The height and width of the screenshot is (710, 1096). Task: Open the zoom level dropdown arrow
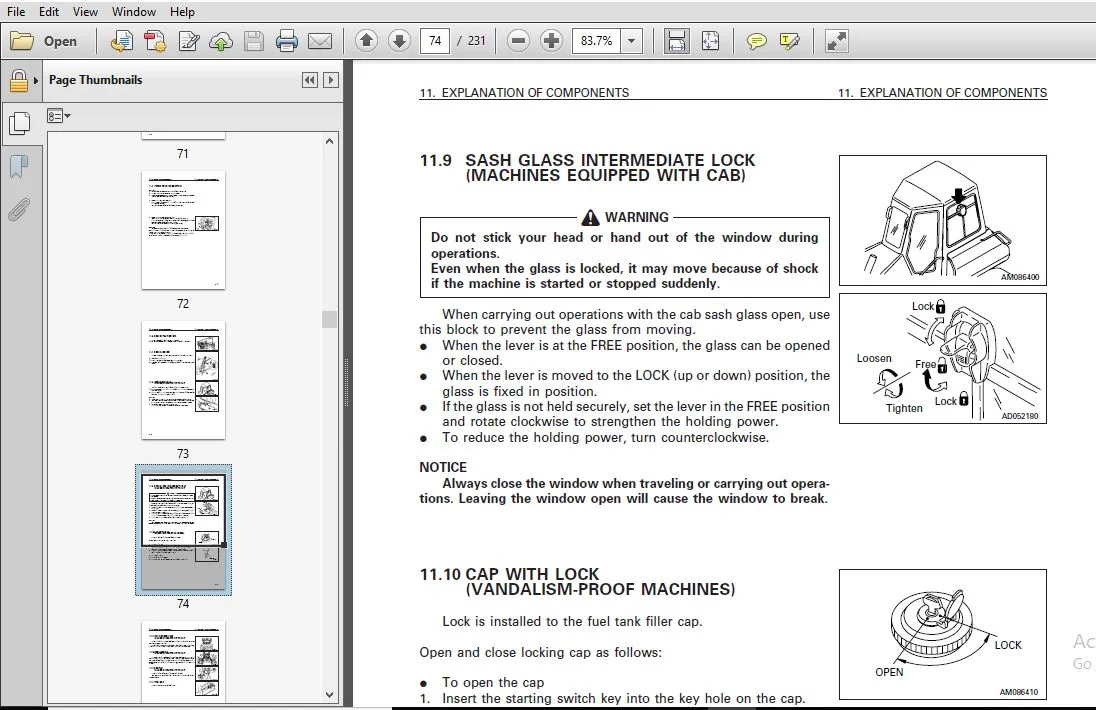point(632,41)
